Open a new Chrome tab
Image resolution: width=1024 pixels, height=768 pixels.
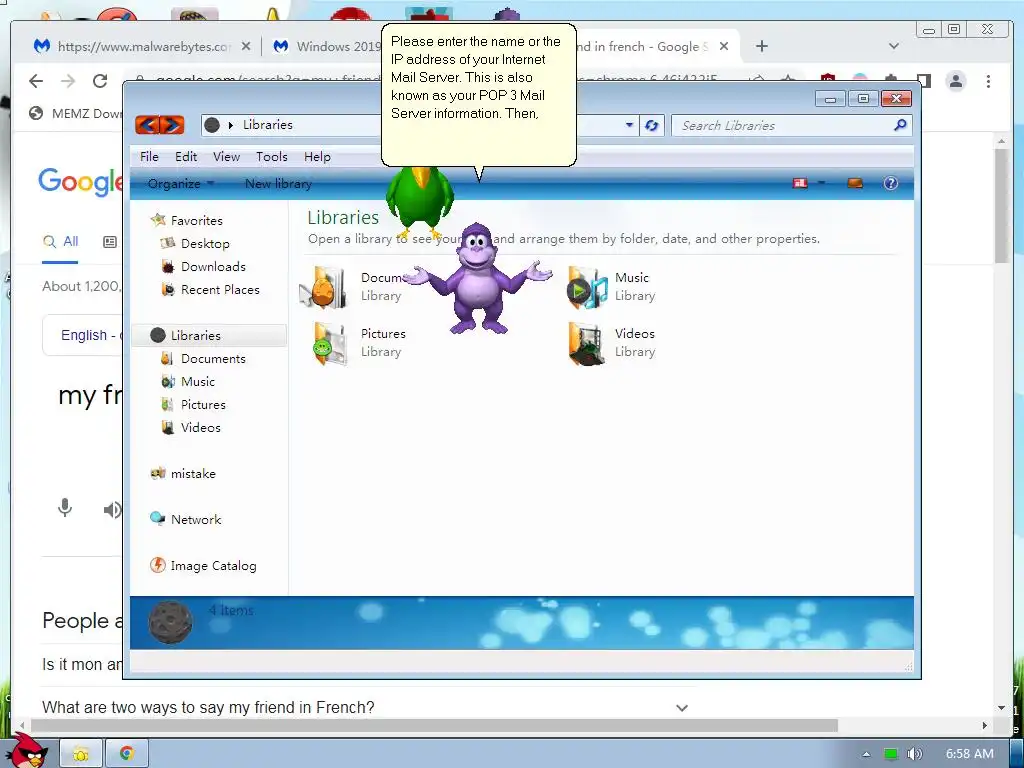(x=761, y=46)
